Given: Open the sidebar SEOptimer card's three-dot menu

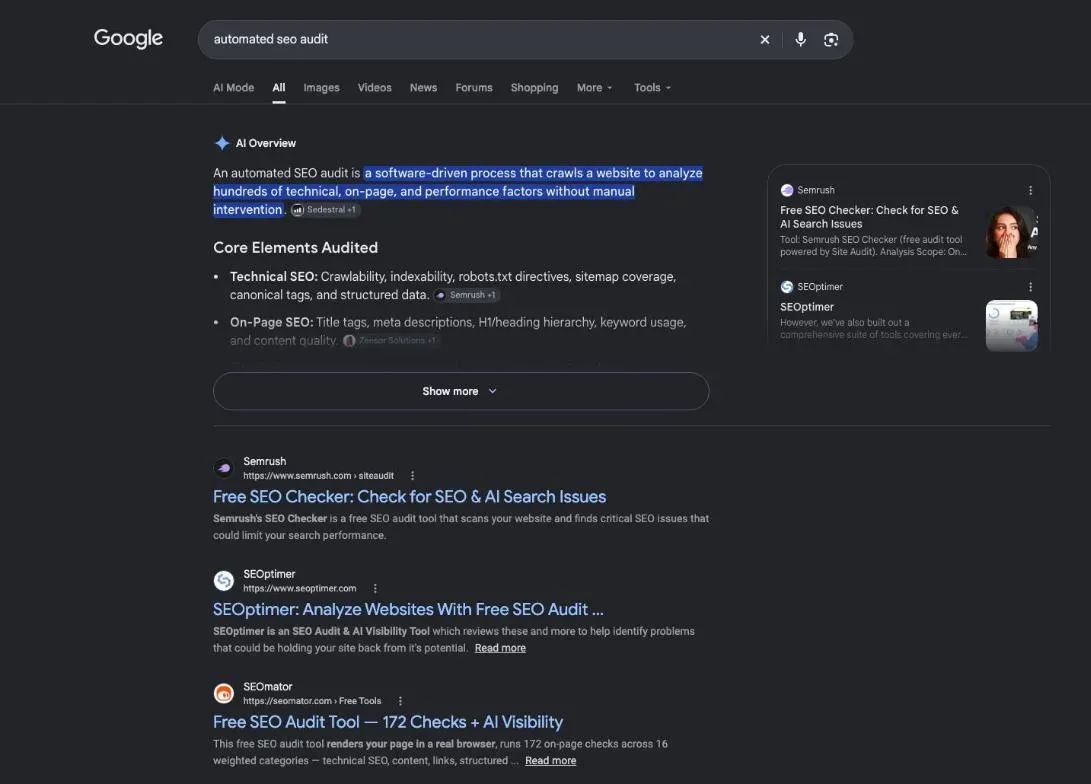Looking at the screenshot, I should [x=1030, y=287].
